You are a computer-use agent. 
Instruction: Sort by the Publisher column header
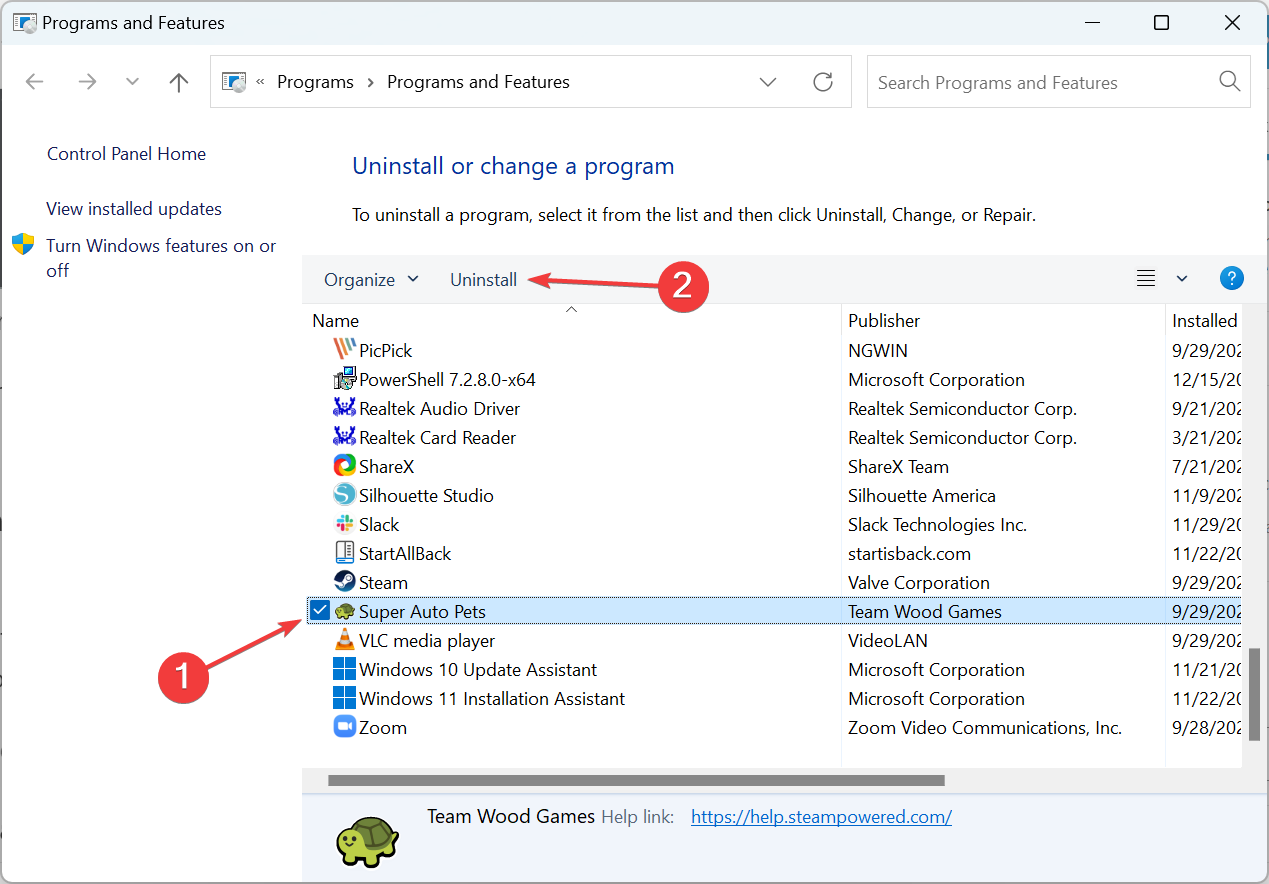tap(884, 321)
